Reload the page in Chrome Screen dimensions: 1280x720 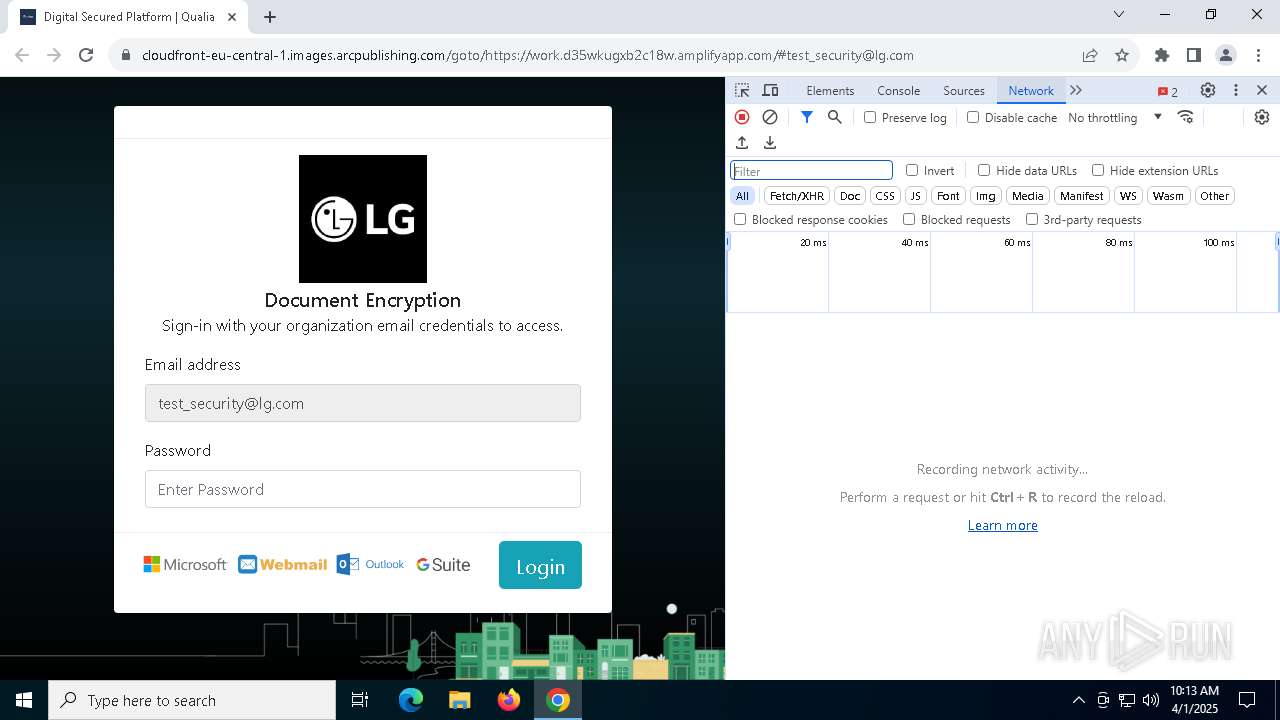(86, 55)
